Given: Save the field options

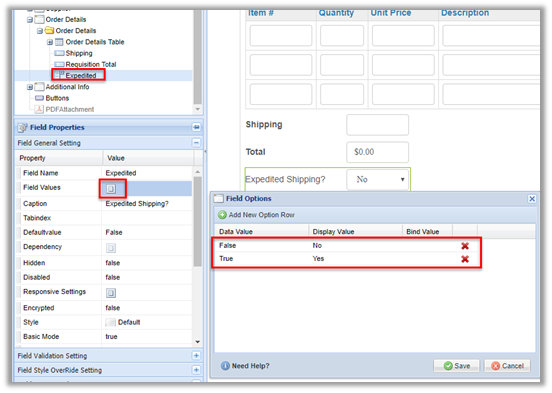Looking at the screenshot, I should [x=457, y=366].
